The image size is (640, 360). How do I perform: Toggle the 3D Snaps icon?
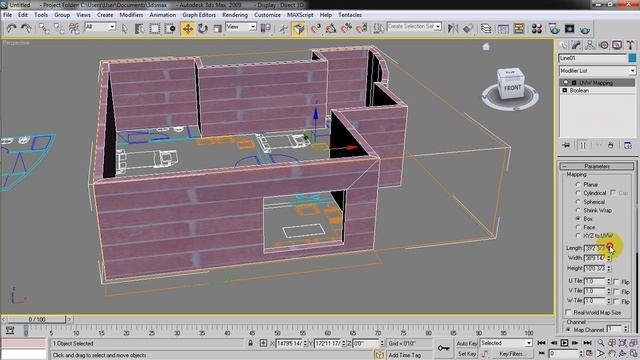[x=315, y=29]
